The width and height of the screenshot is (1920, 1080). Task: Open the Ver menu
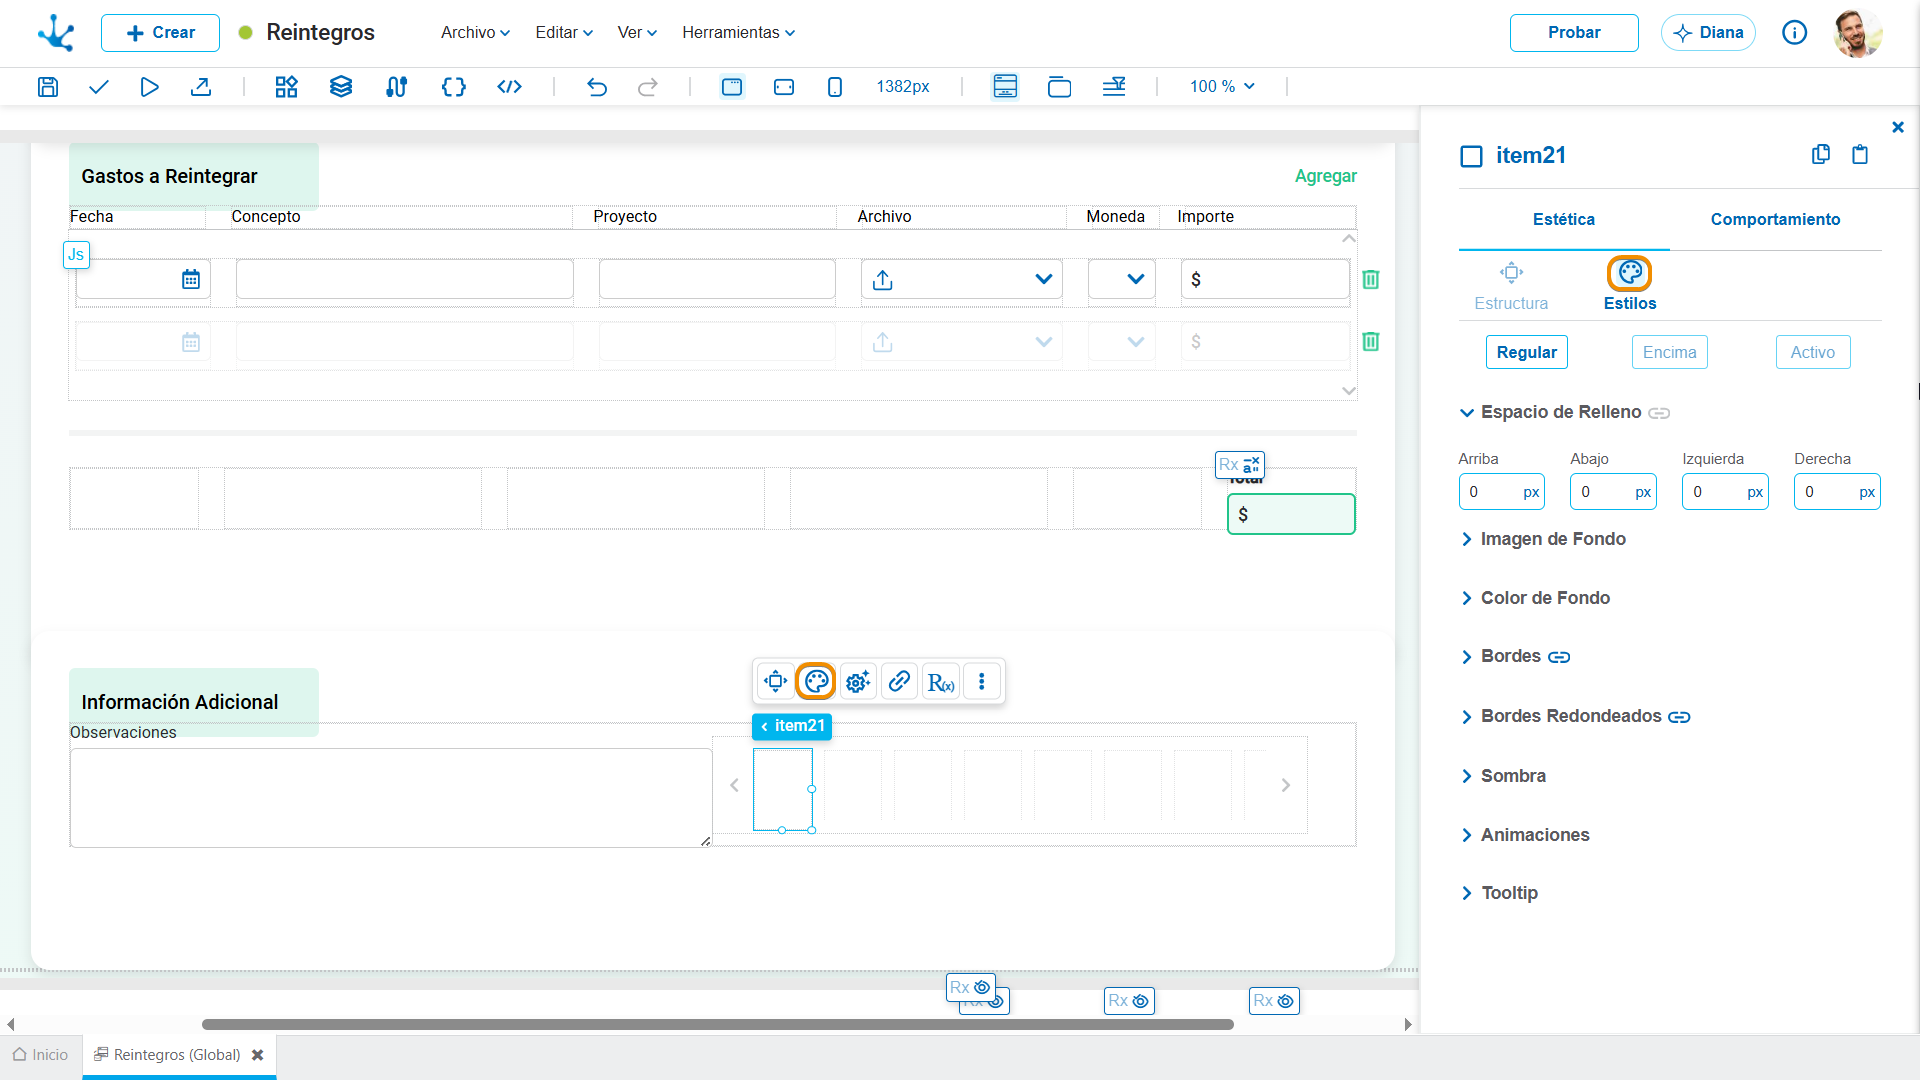pos(637,33)
